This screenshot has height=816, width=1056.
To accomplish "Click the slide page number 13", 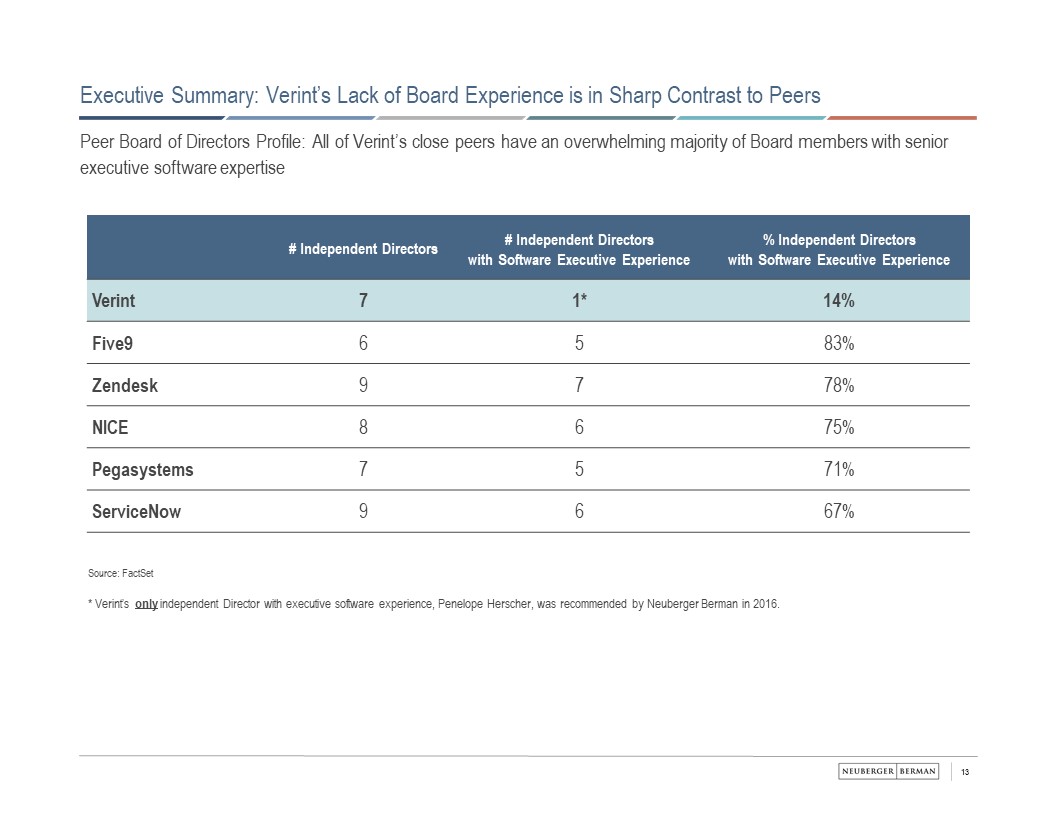I will (x=967, y=771).
